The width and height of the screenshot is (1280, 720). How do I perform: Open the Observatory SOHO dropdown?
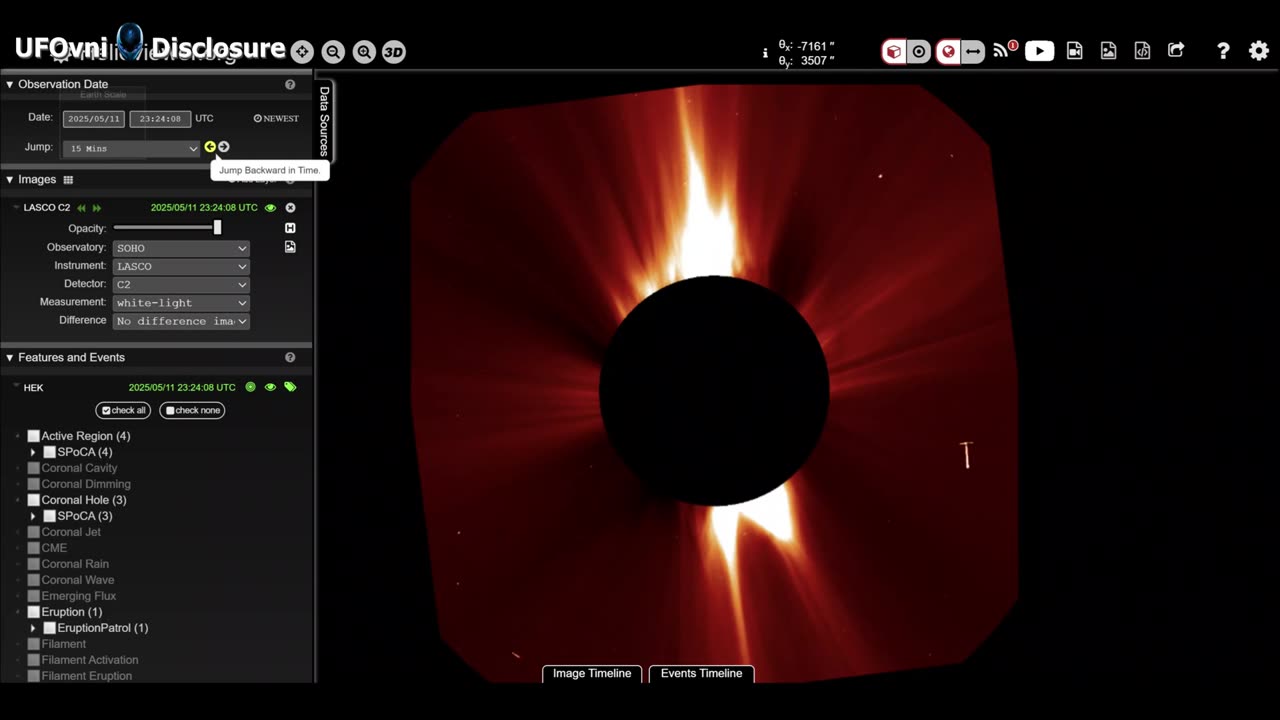(180, 248)
